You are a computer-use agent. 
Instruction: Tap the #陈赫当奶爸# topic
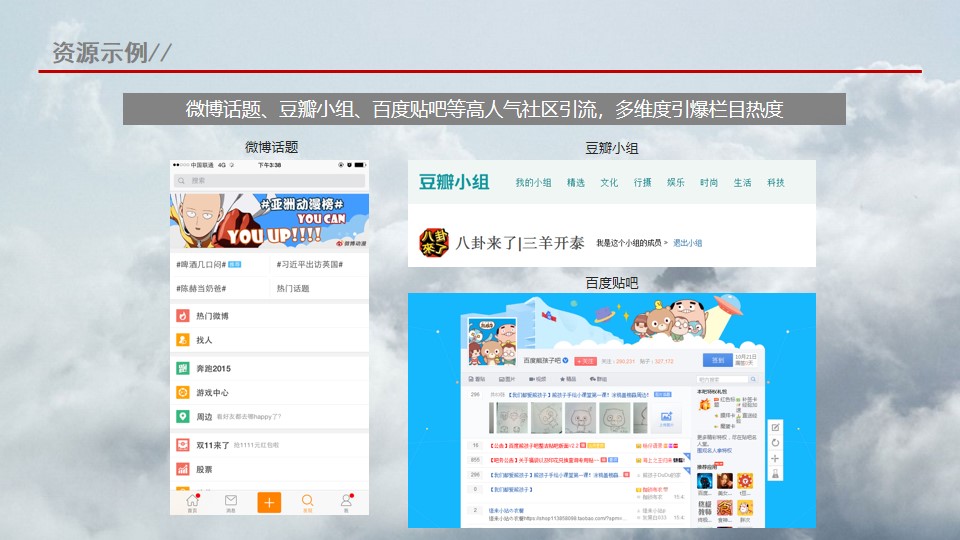click(201, 288)
